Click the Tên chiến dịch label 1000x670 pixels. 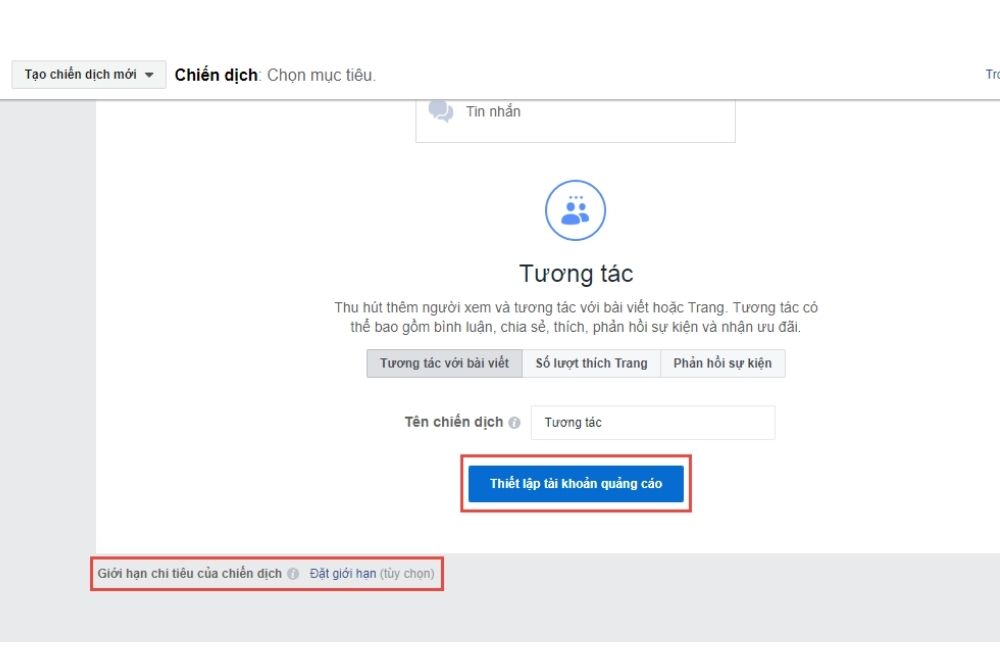(x=454, y=422)
